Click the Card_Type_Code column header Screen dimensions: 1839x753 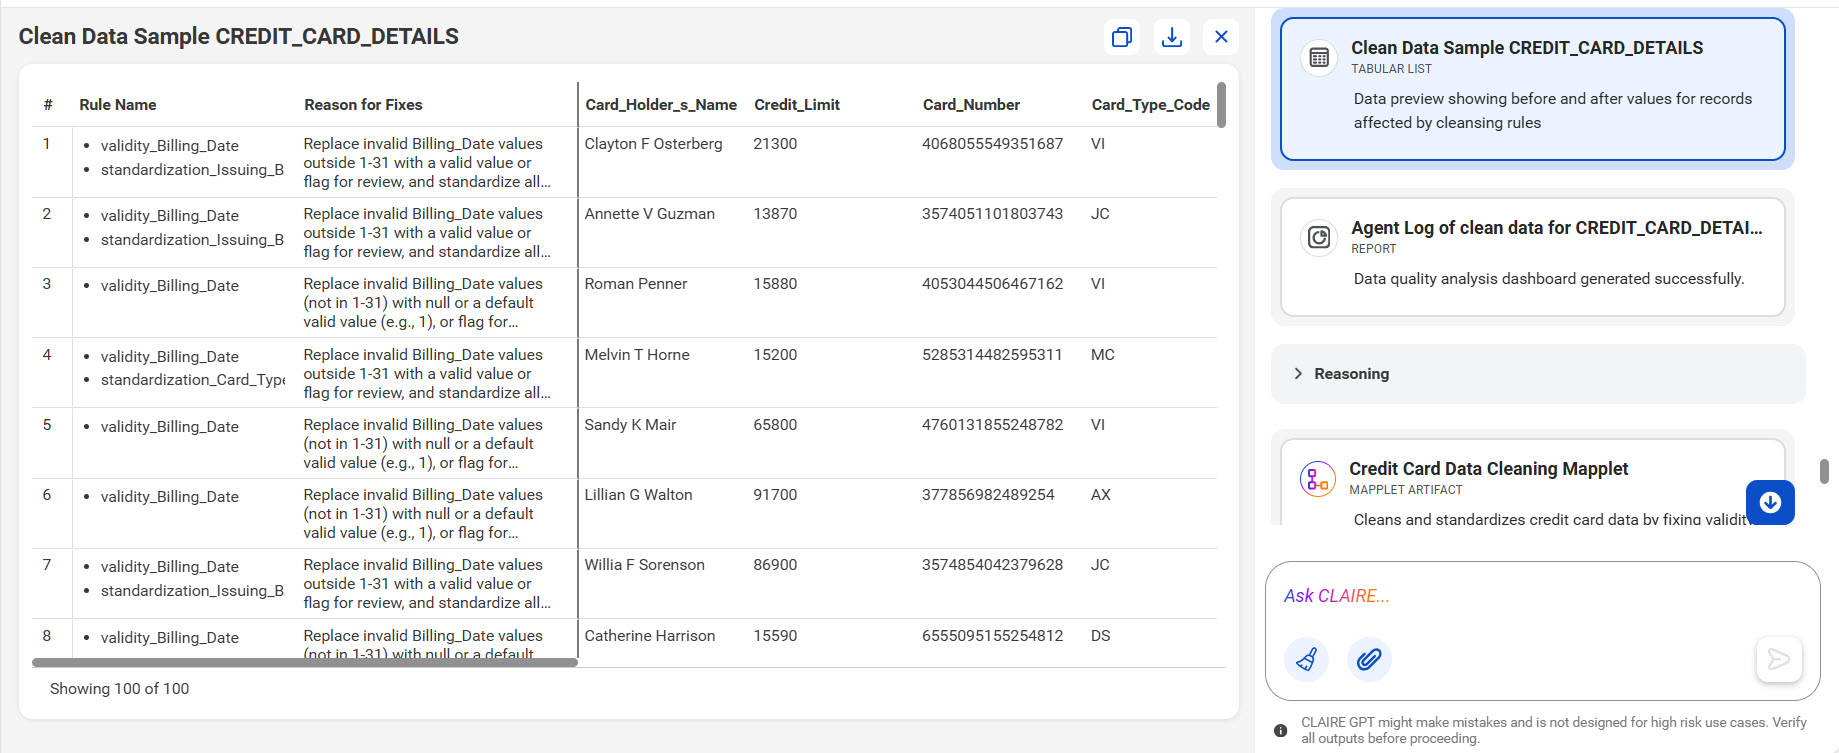(x=1151, y=105)
